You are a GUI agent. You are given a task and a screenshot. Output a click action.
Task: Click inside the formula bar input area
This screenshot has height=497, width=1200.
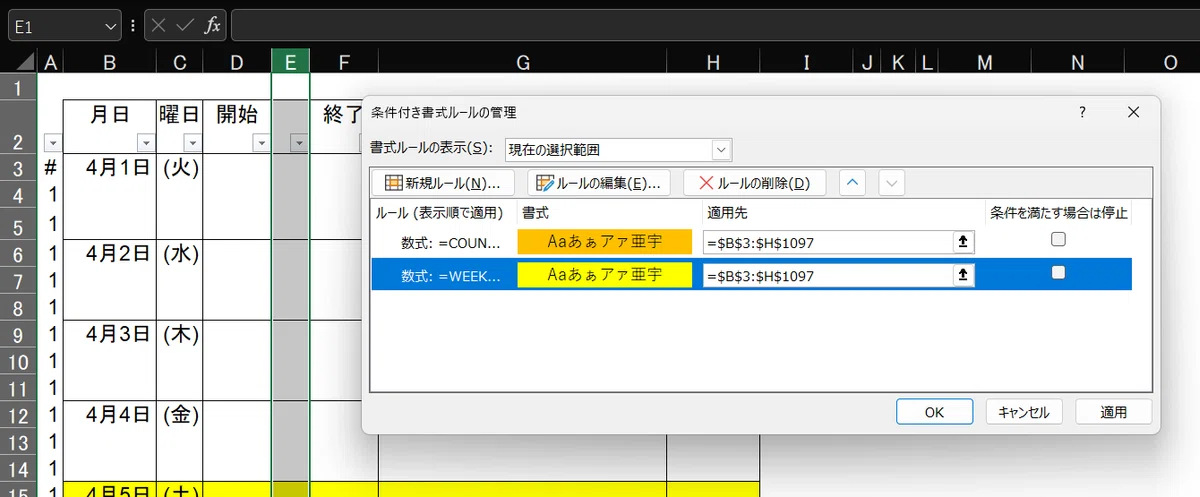point(713,26)
